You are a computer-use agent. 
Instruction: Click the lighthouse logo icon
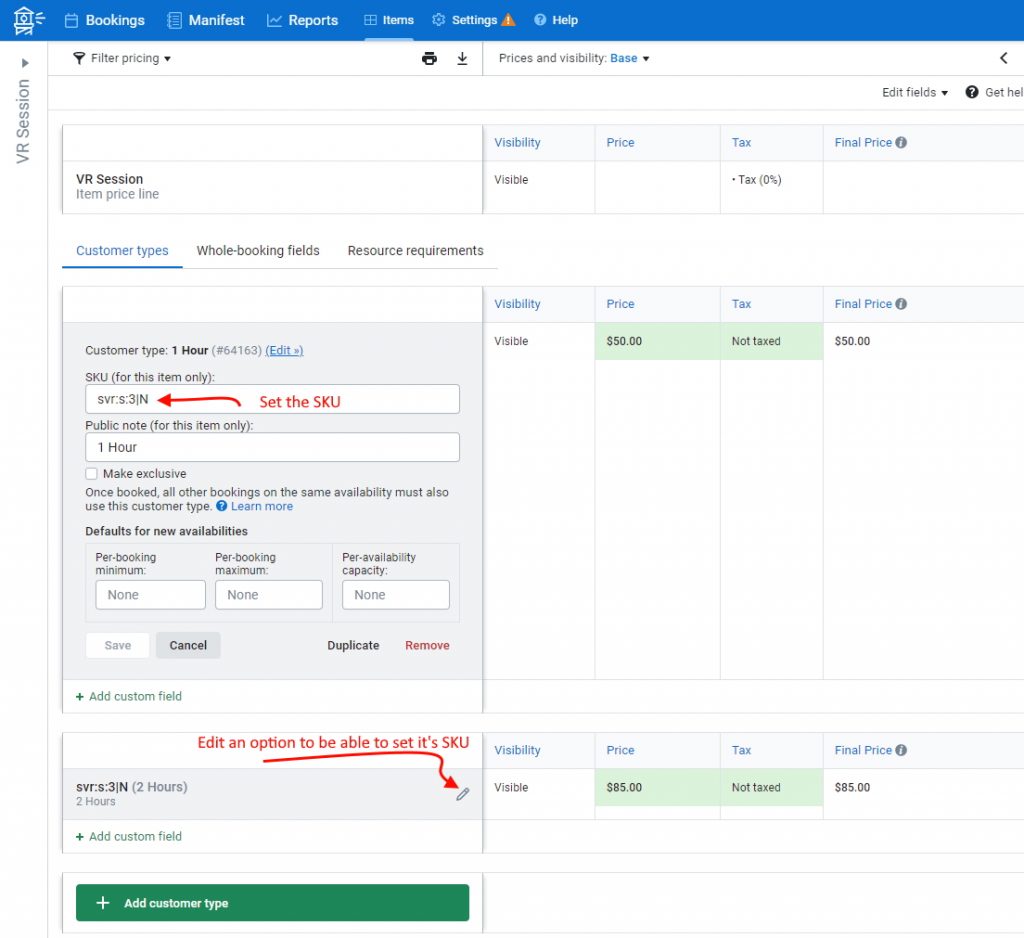[x=29, y=20]
